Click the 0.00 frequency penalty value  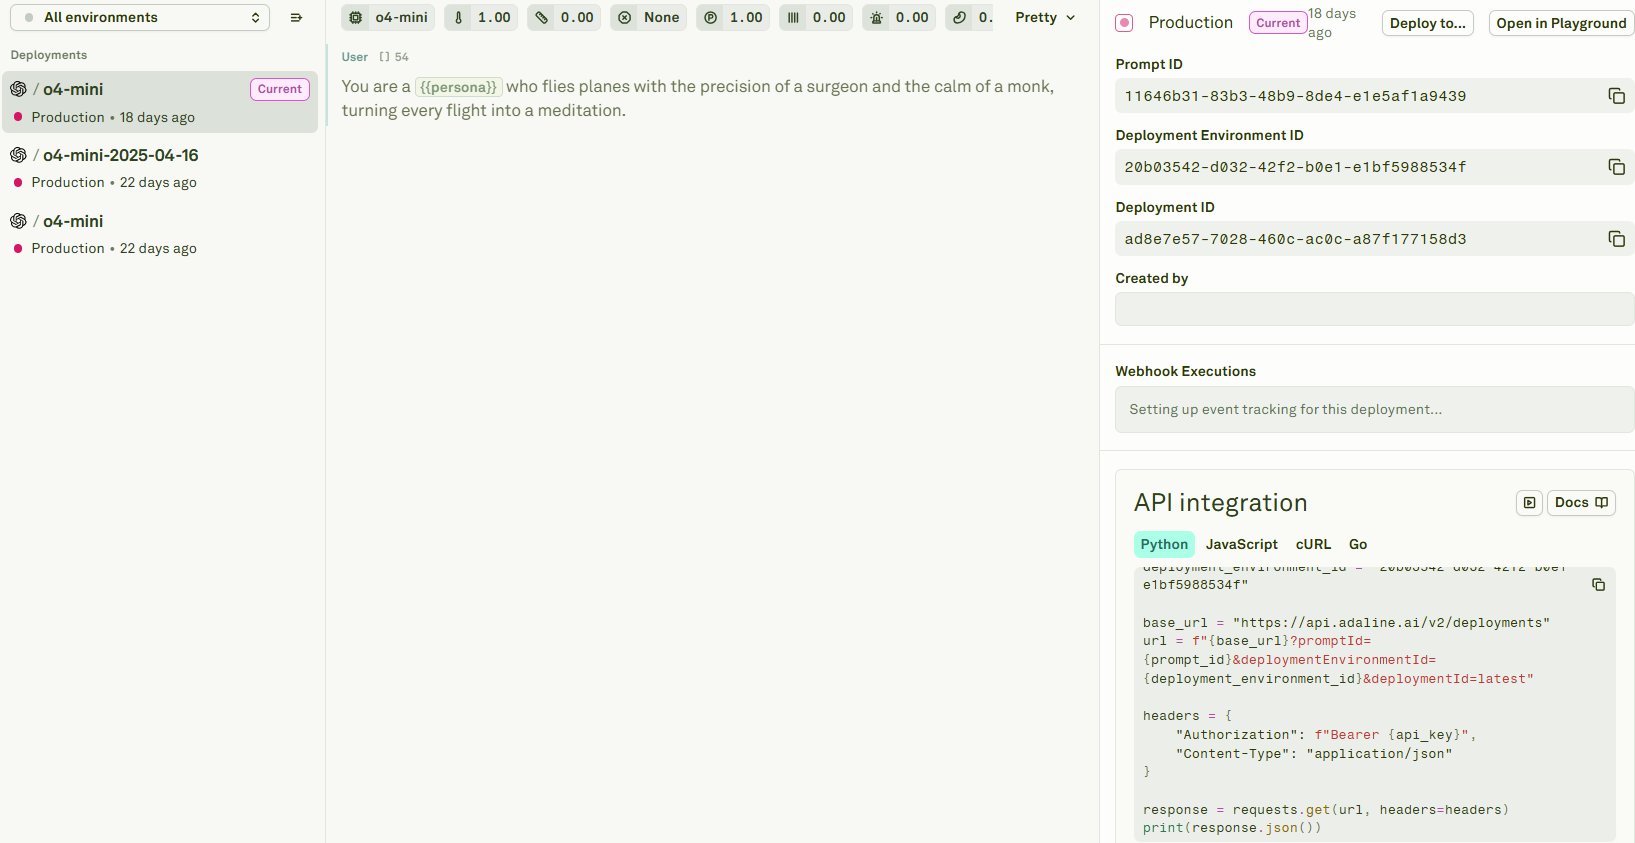coord(829,17)
